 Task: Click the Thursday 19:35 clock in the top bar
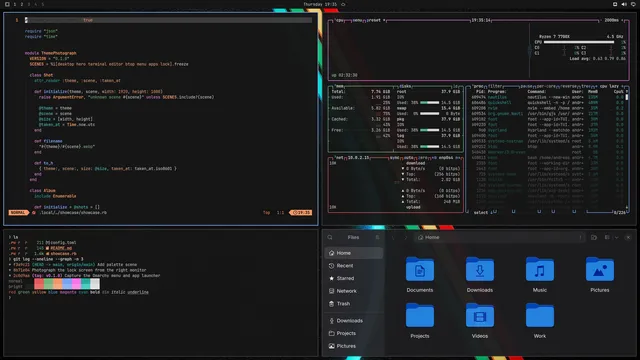320,4
